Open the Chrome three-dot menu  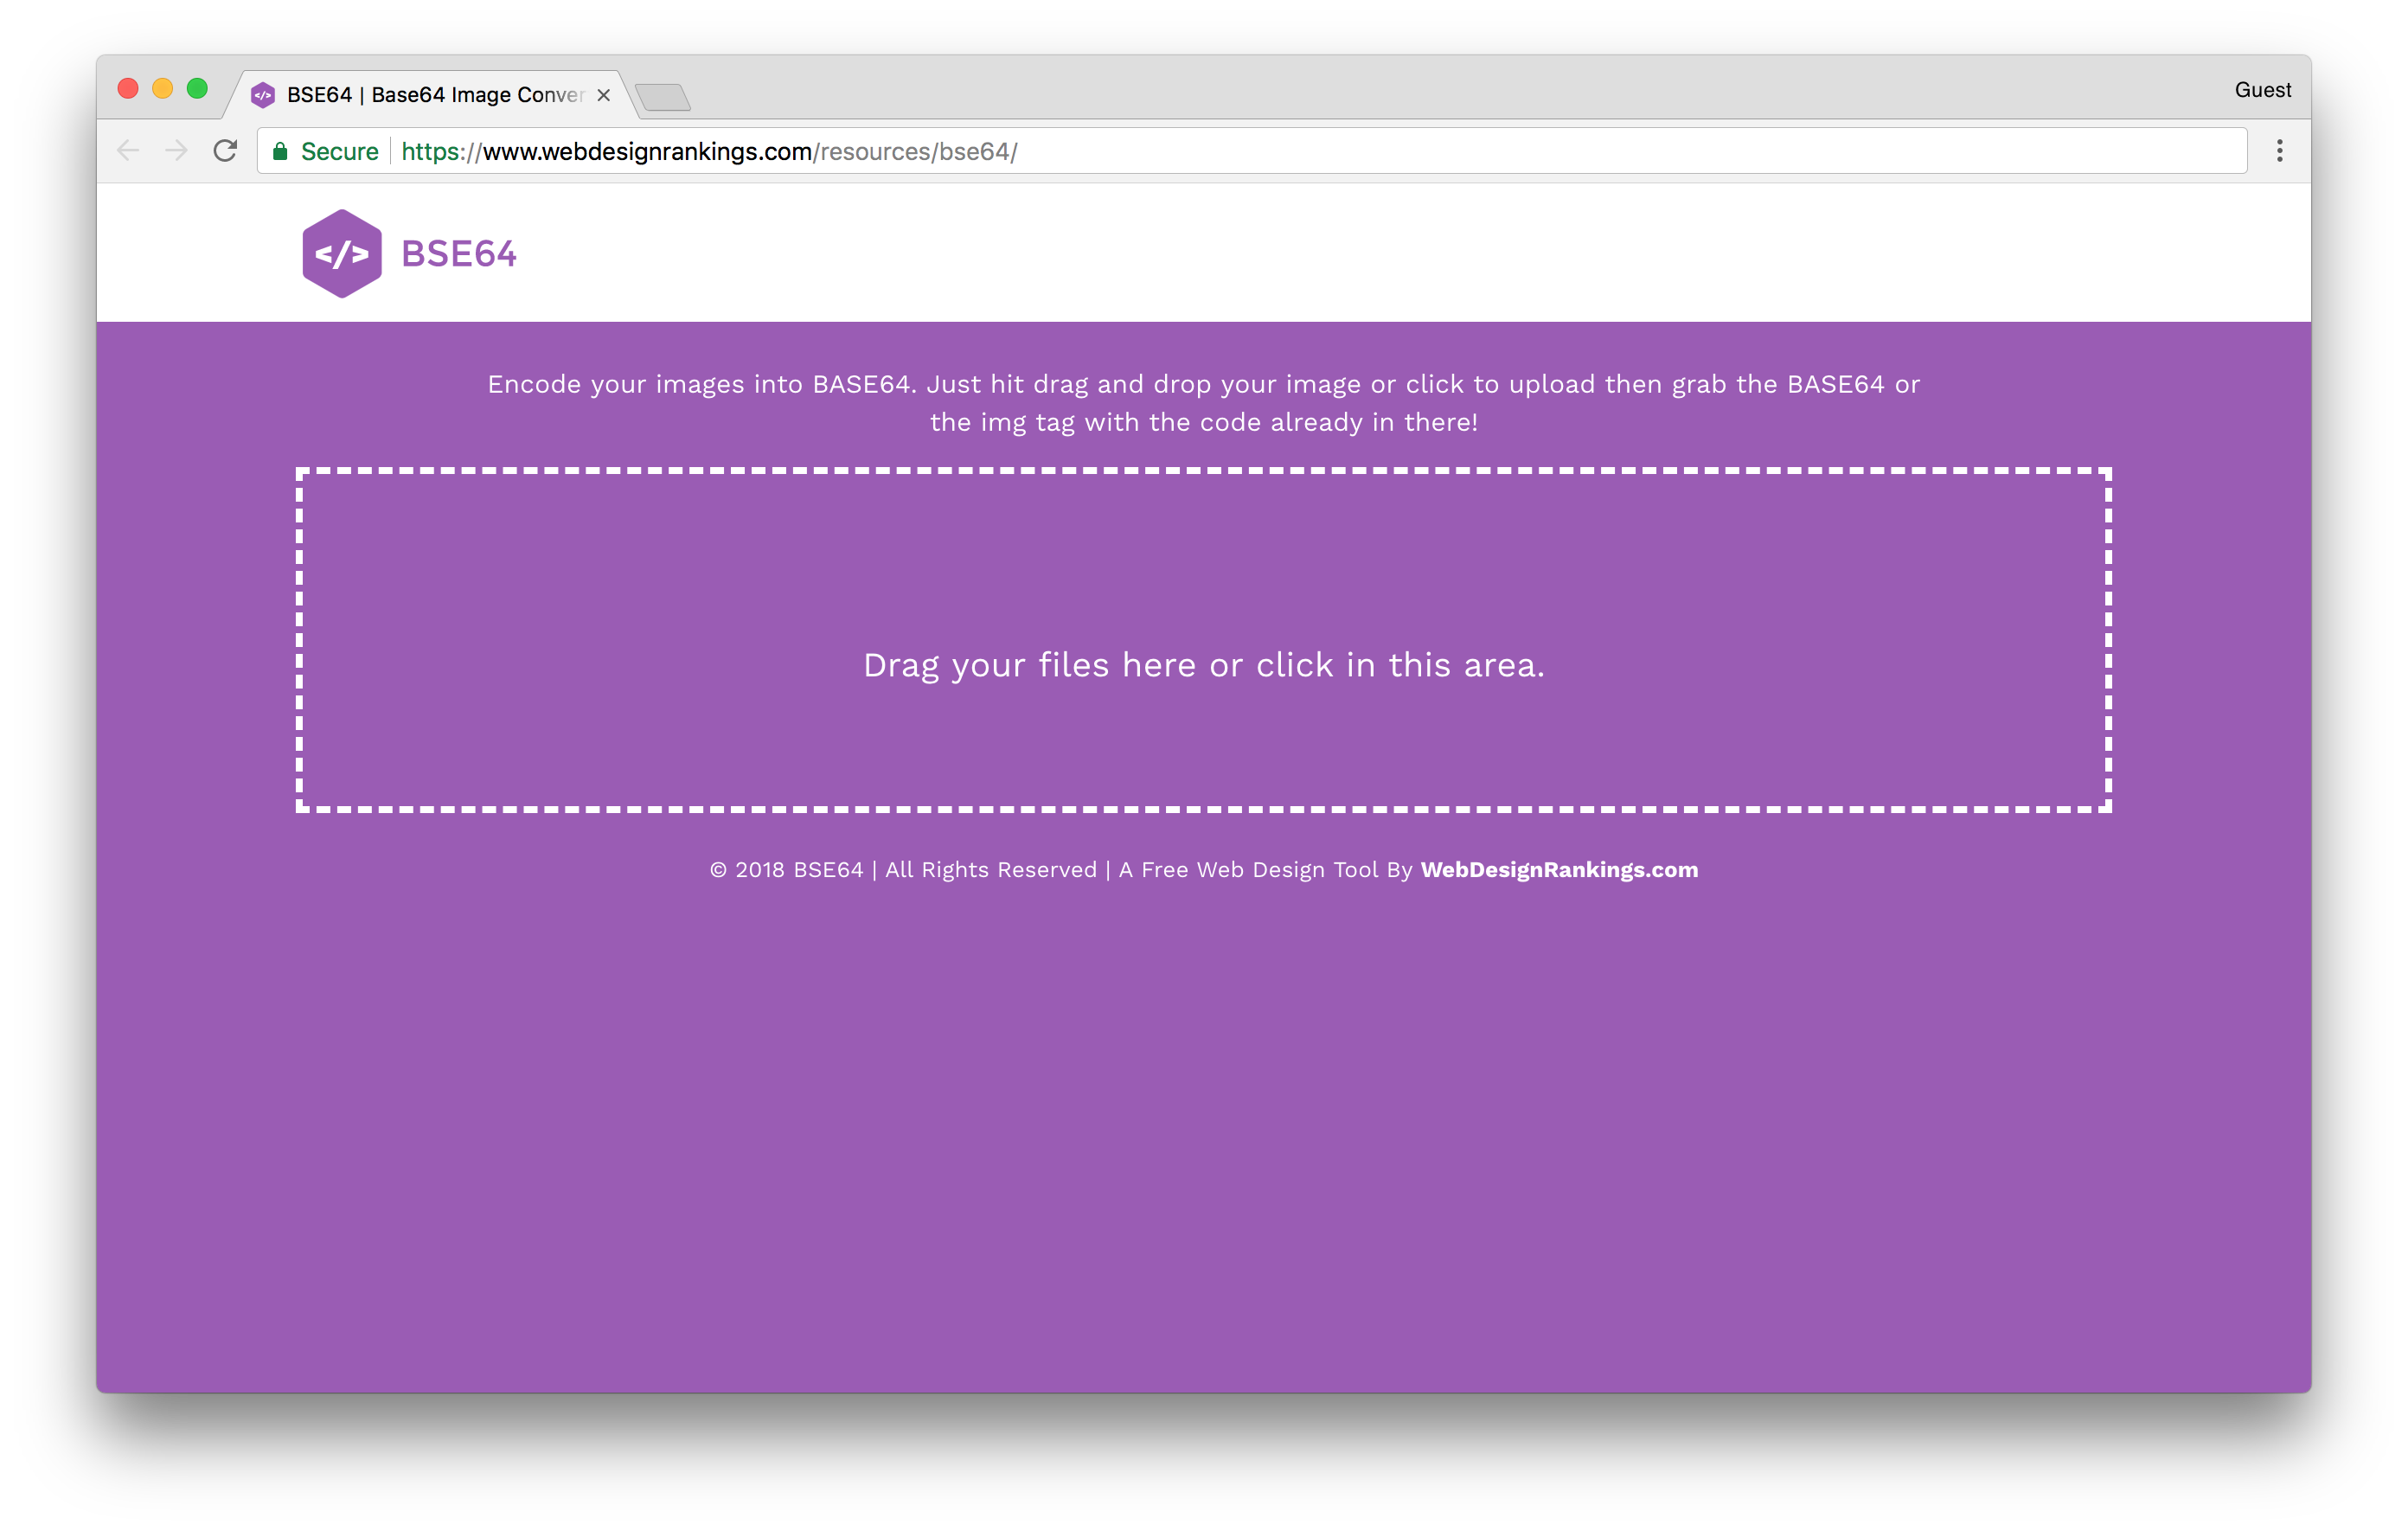[x=2279, y=151]
